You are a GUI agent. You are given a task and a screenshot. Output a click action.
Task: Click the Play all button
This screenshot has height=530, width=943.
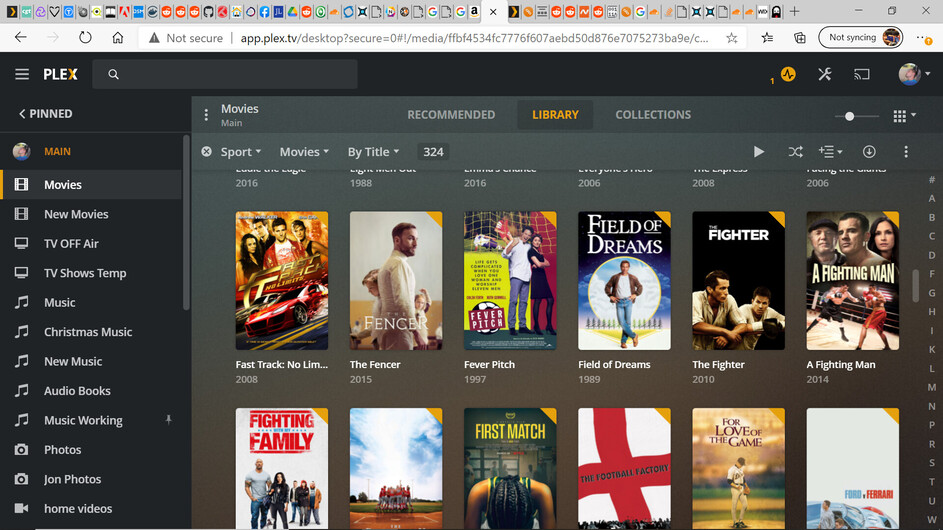759,152
